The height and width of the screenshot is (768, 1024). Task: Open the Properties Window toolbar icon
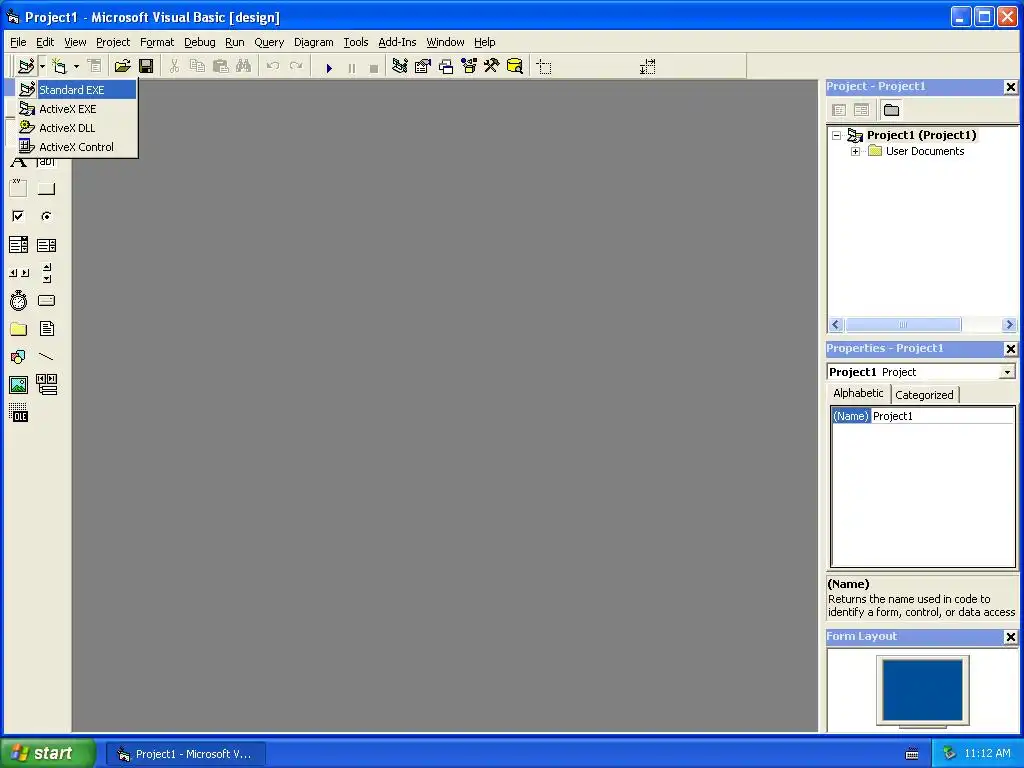[423, 66]
